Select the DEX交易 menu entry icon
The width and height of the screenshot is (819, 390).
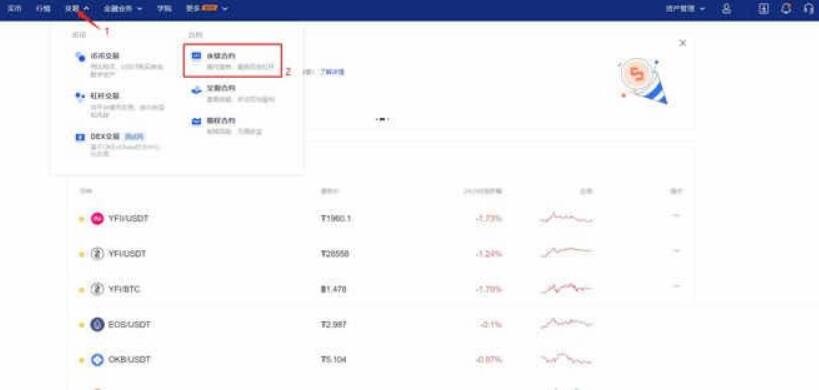pos(80,137)
